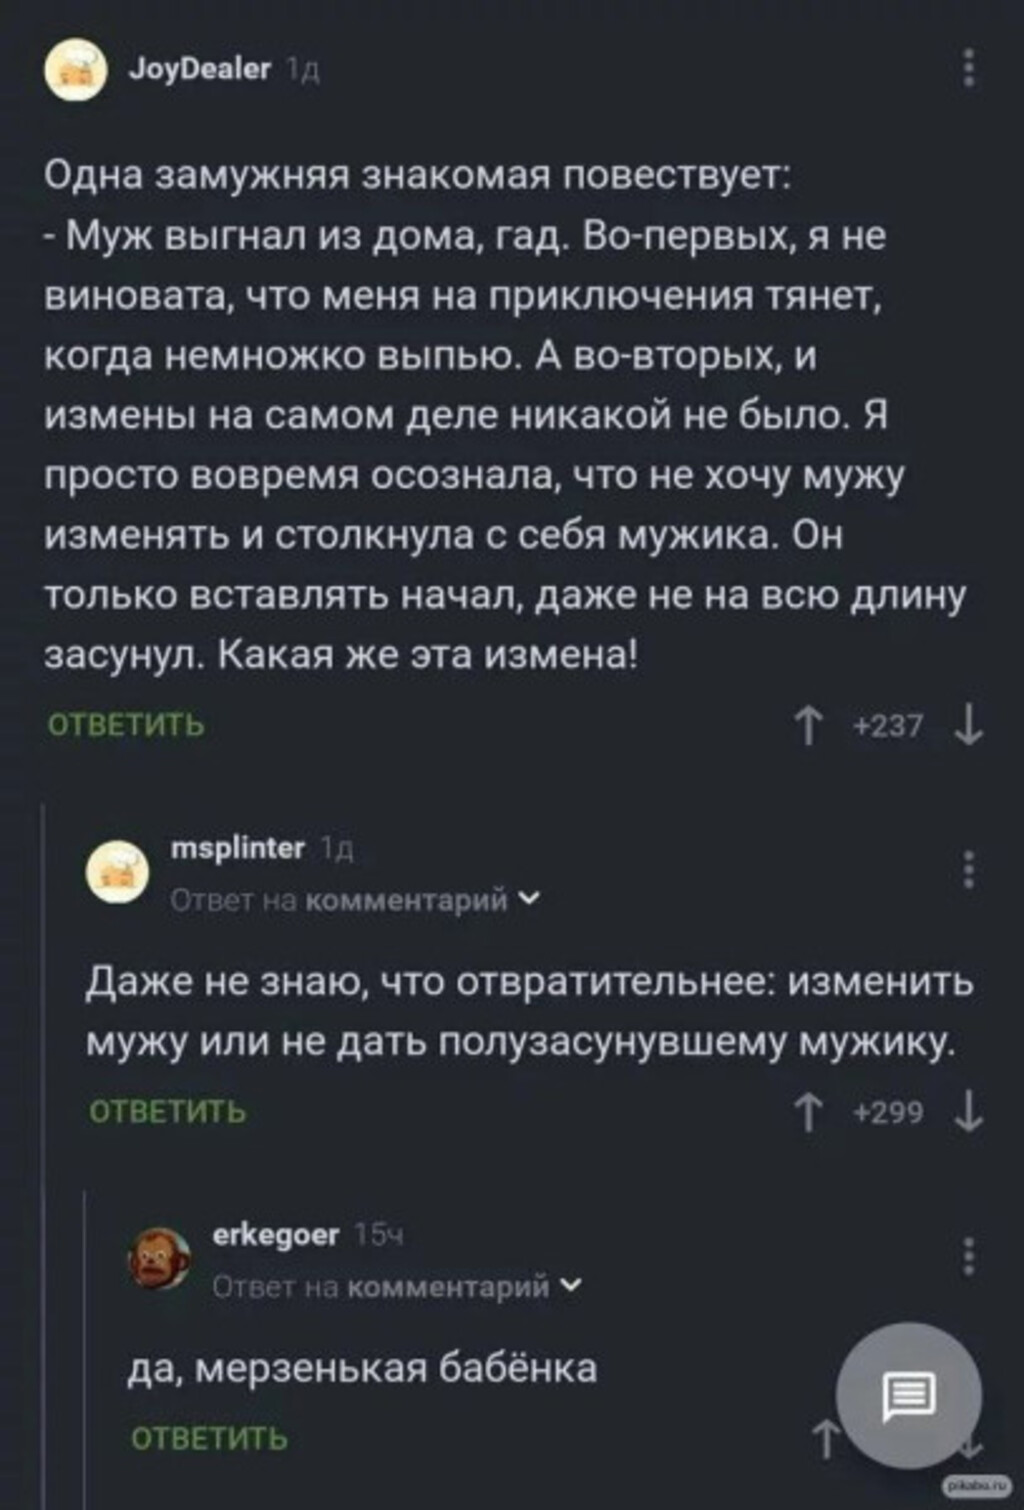The width and height of the screenshot is (1024, 1510).
Task: Open JoyDealer comment three-dot menu
Action: coord(968,69)
